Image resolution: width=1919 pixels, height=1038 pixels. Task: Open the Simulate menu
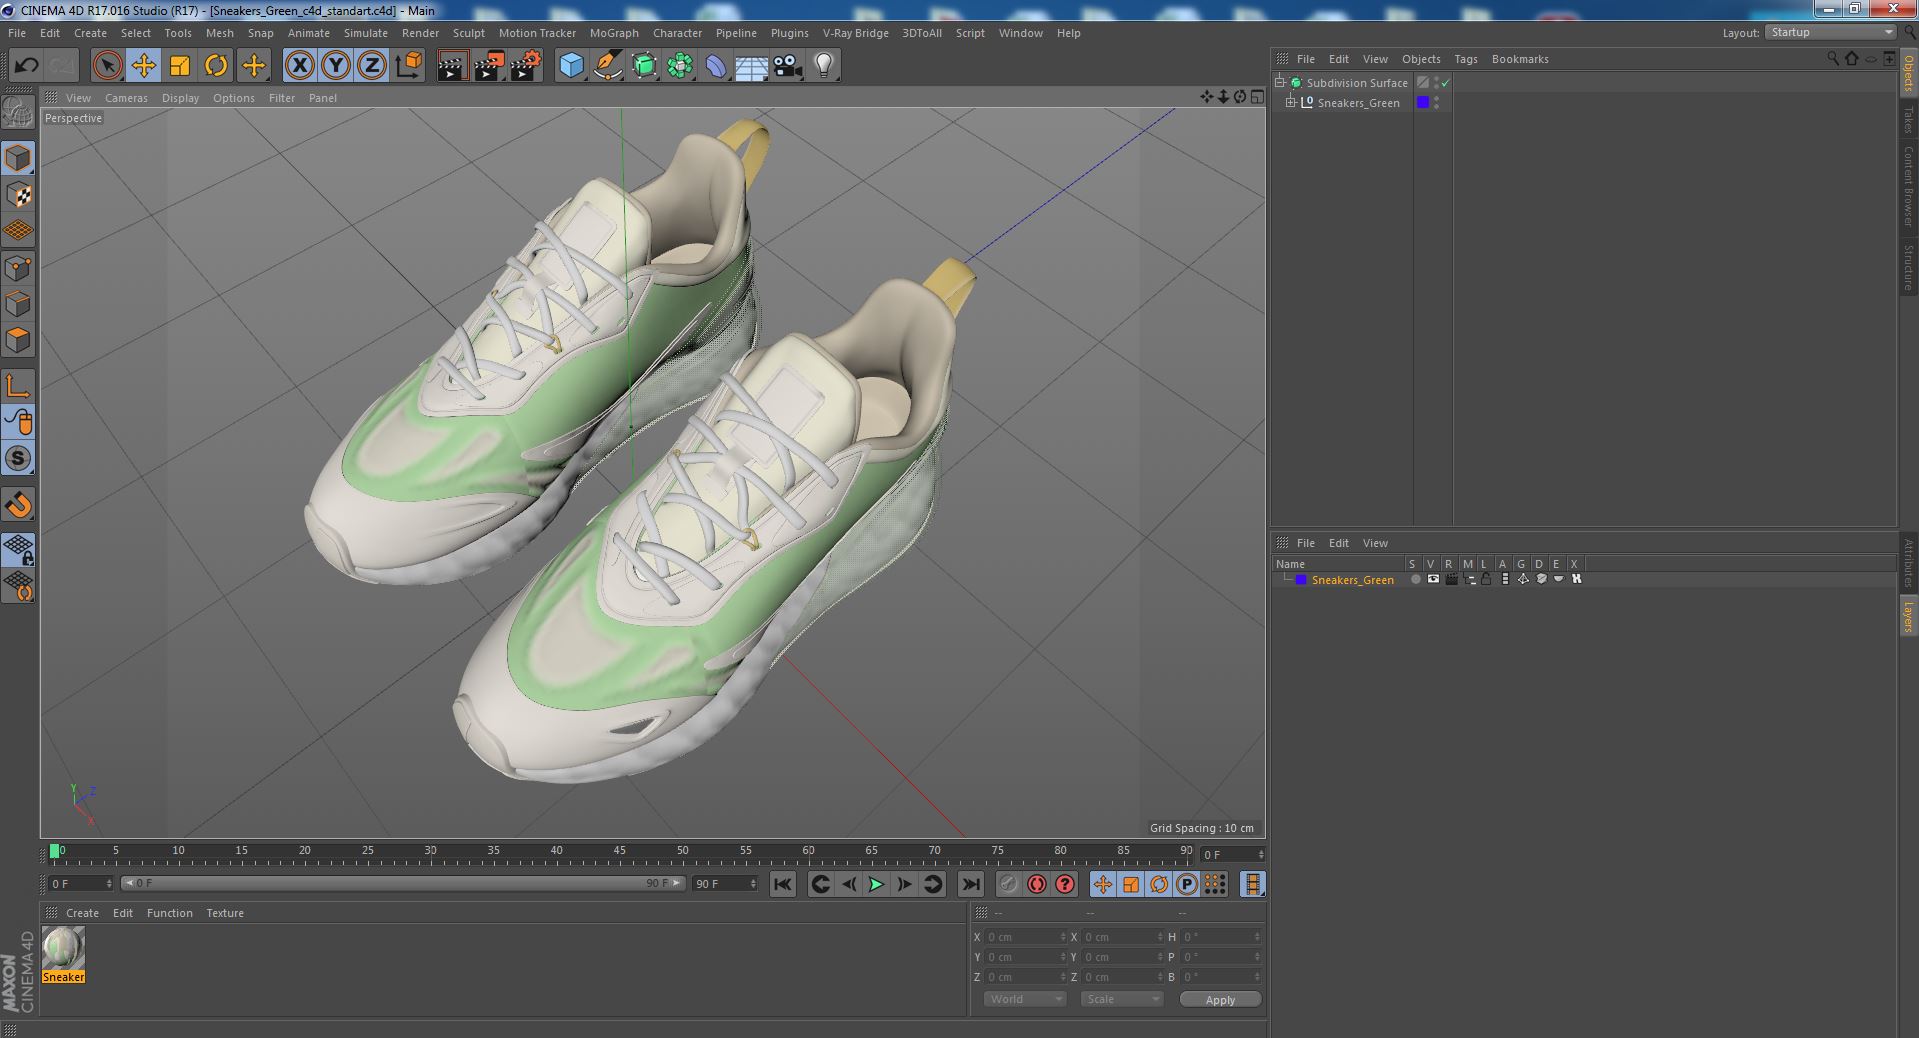pos(366,33)
